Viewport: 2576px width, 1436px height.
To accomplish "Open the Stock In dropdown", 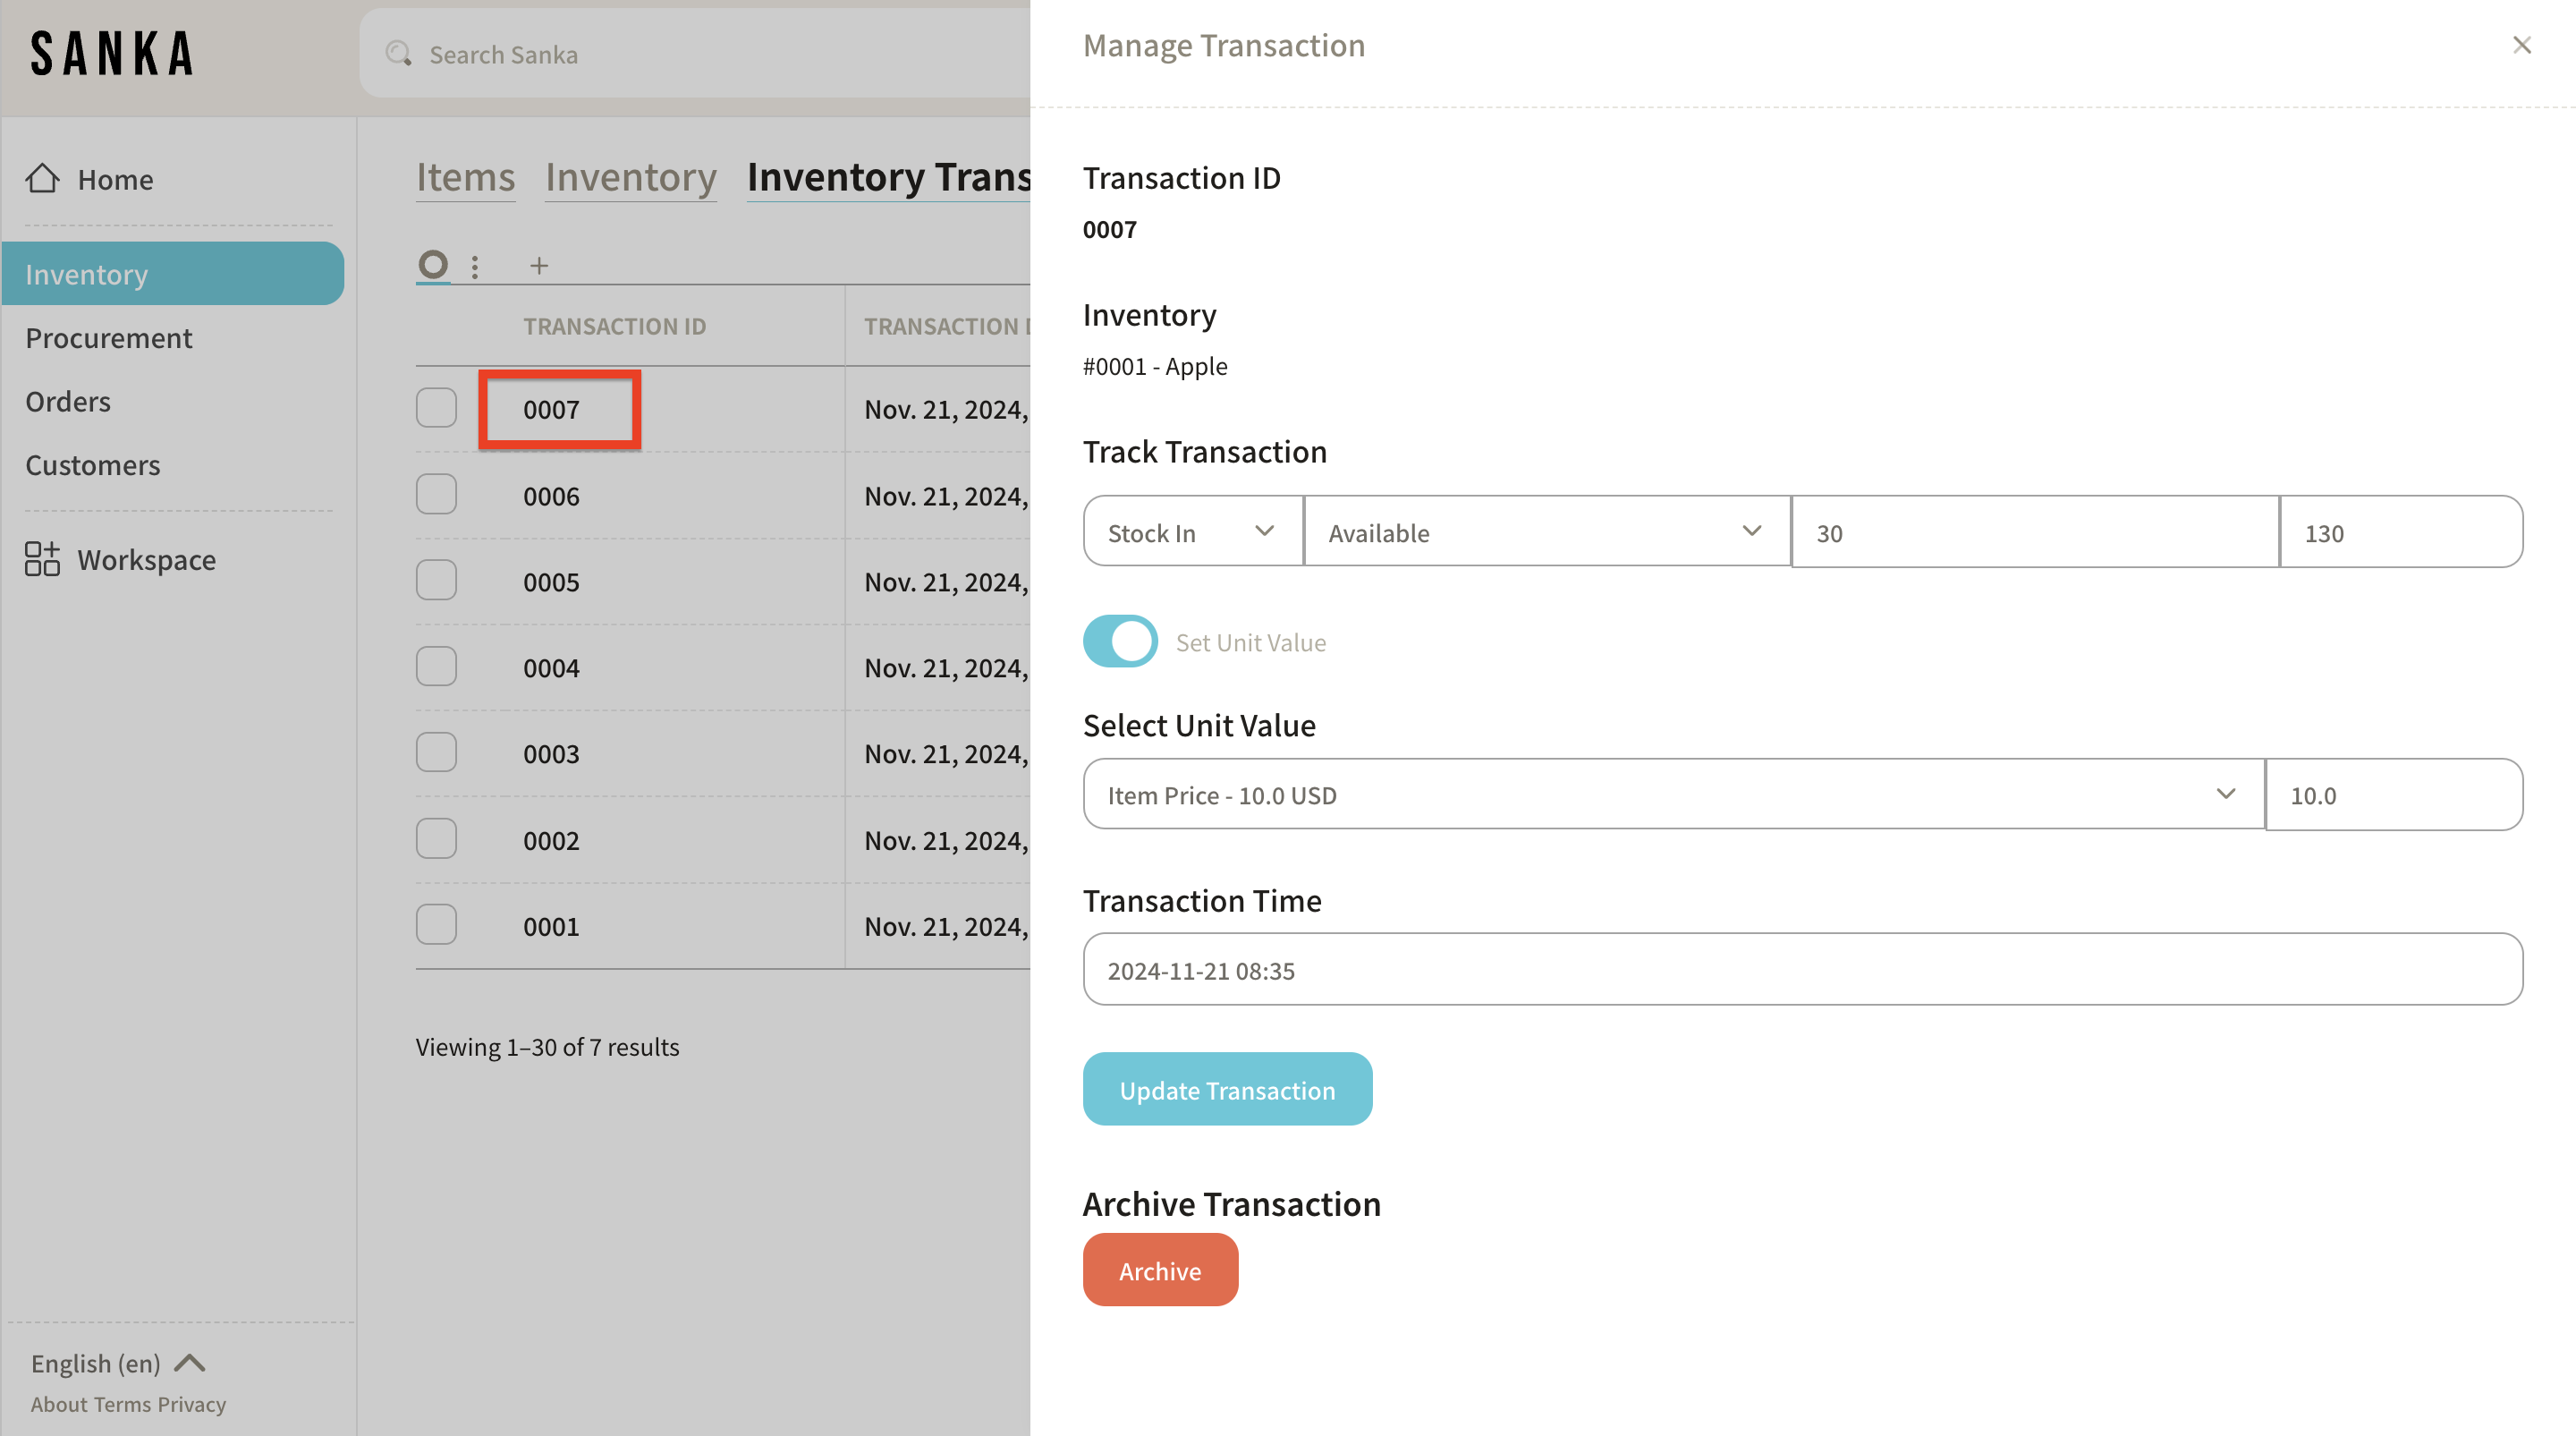I will (x=1192, y=532).
